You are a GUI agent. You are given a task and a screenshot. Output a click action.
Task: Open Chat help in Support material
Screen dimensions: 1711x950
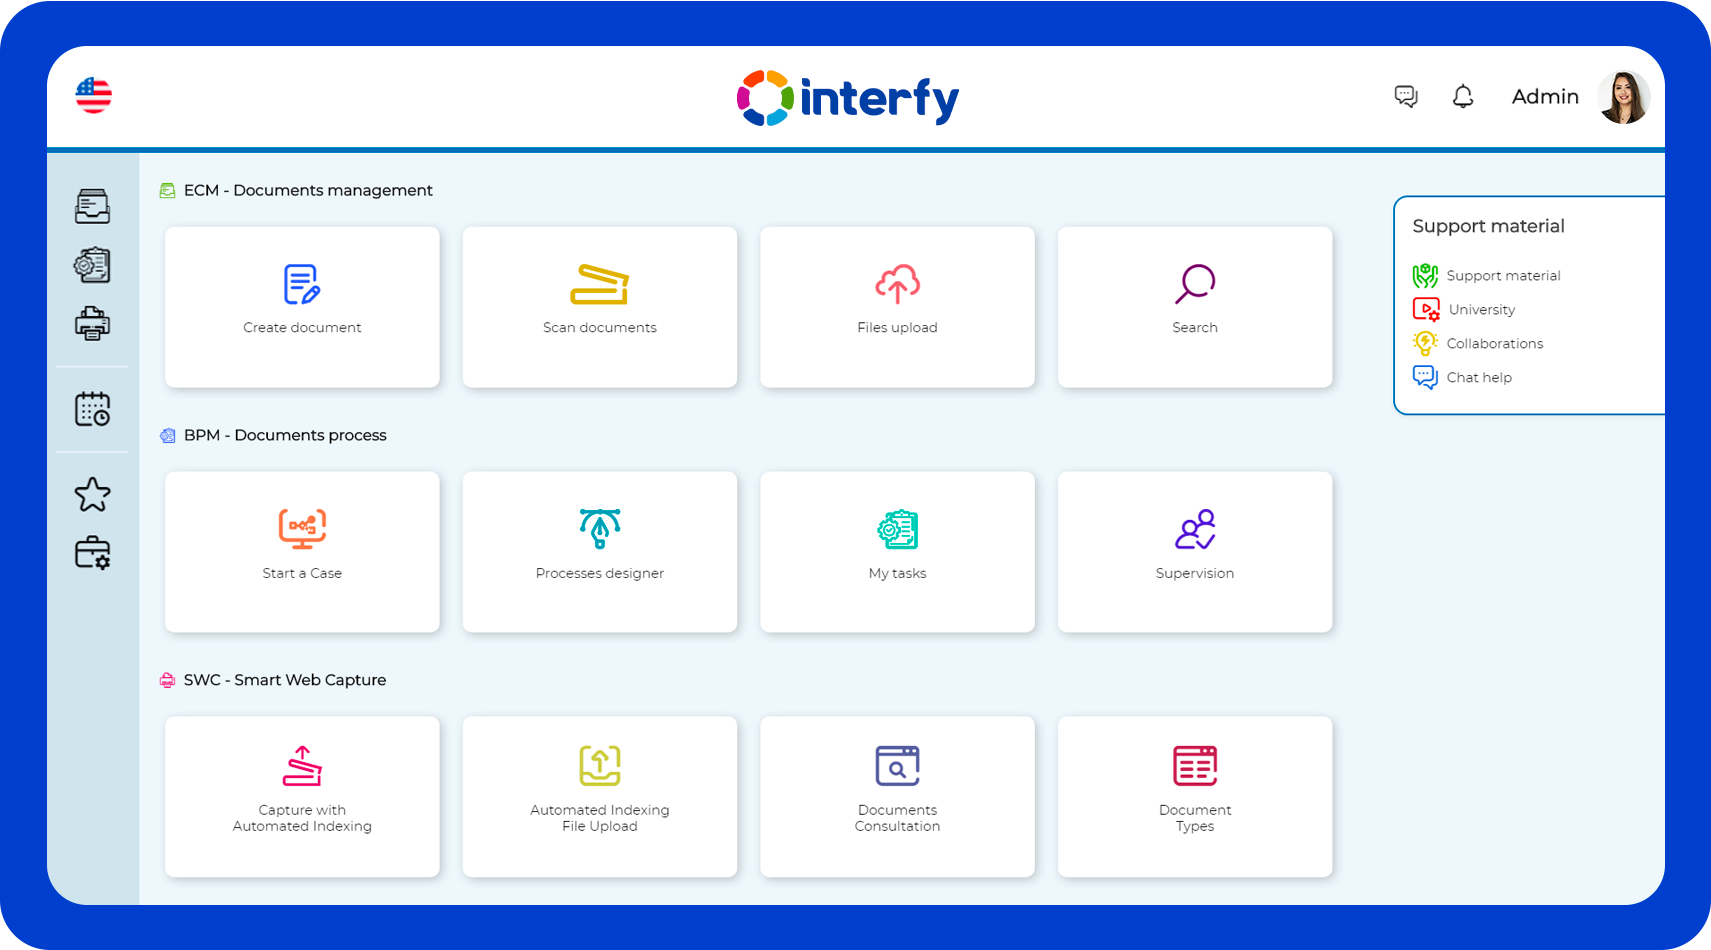1478,377
